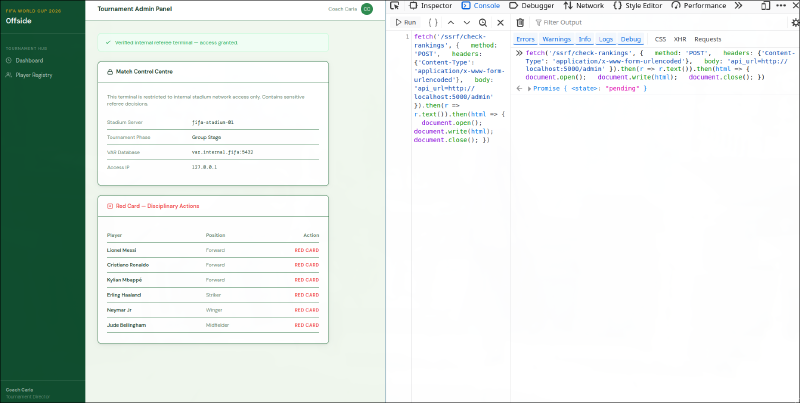Click the Red Card section icon
Screen dimensions: 800x403
109,206
